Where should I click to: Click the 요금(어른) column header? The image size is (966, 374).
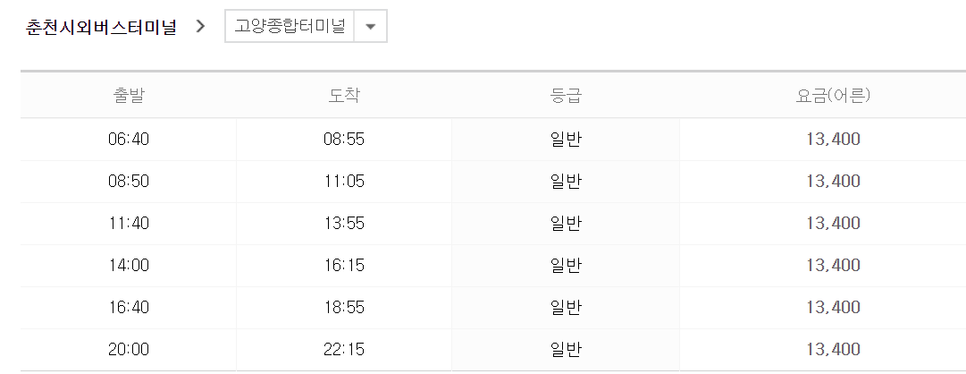(x=832, y=96)
